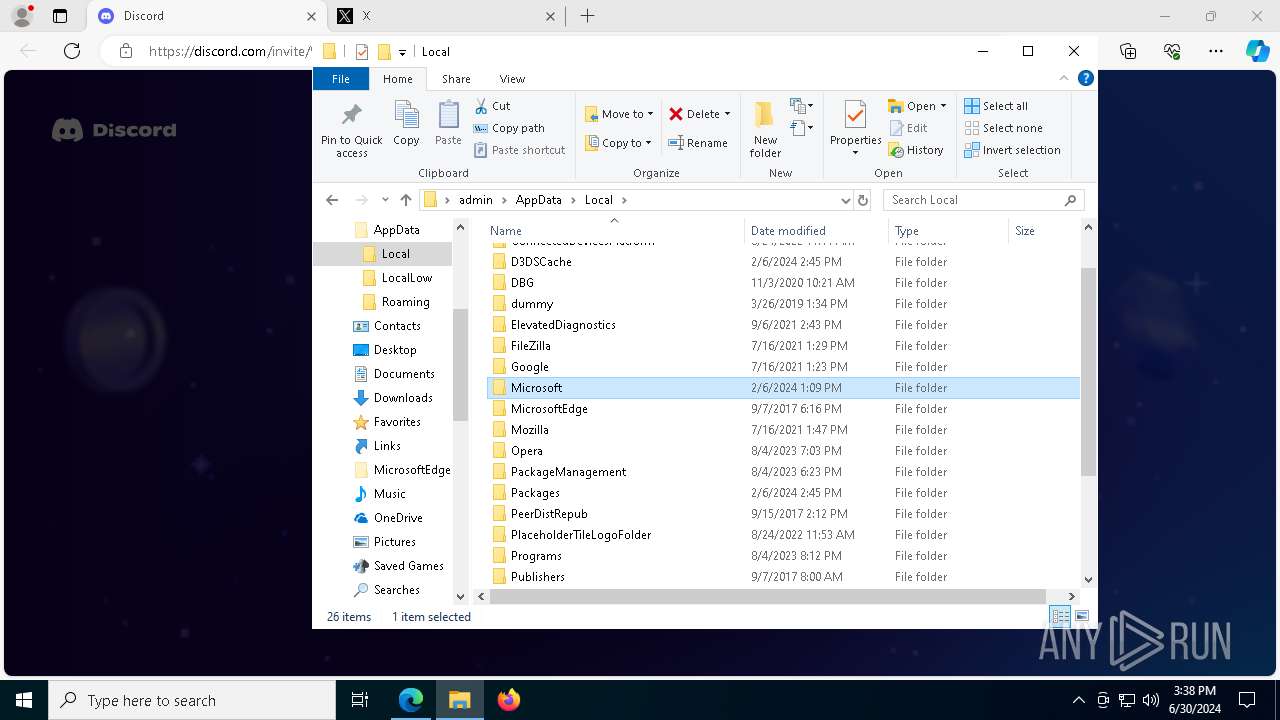The image size is (1280, 720).
Task: Click the Windows Start button
Action: point(24,700)
